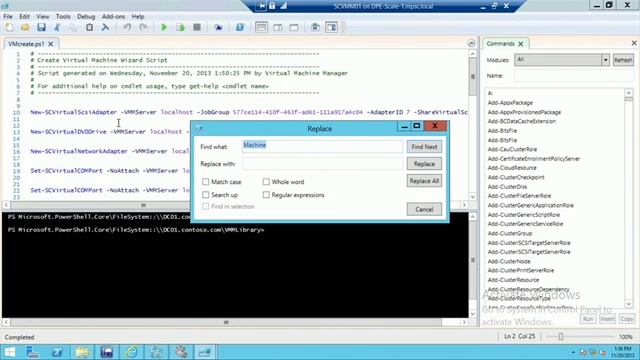Open File Explorer from taskbar
640x360 pixels.
[82, 352]
